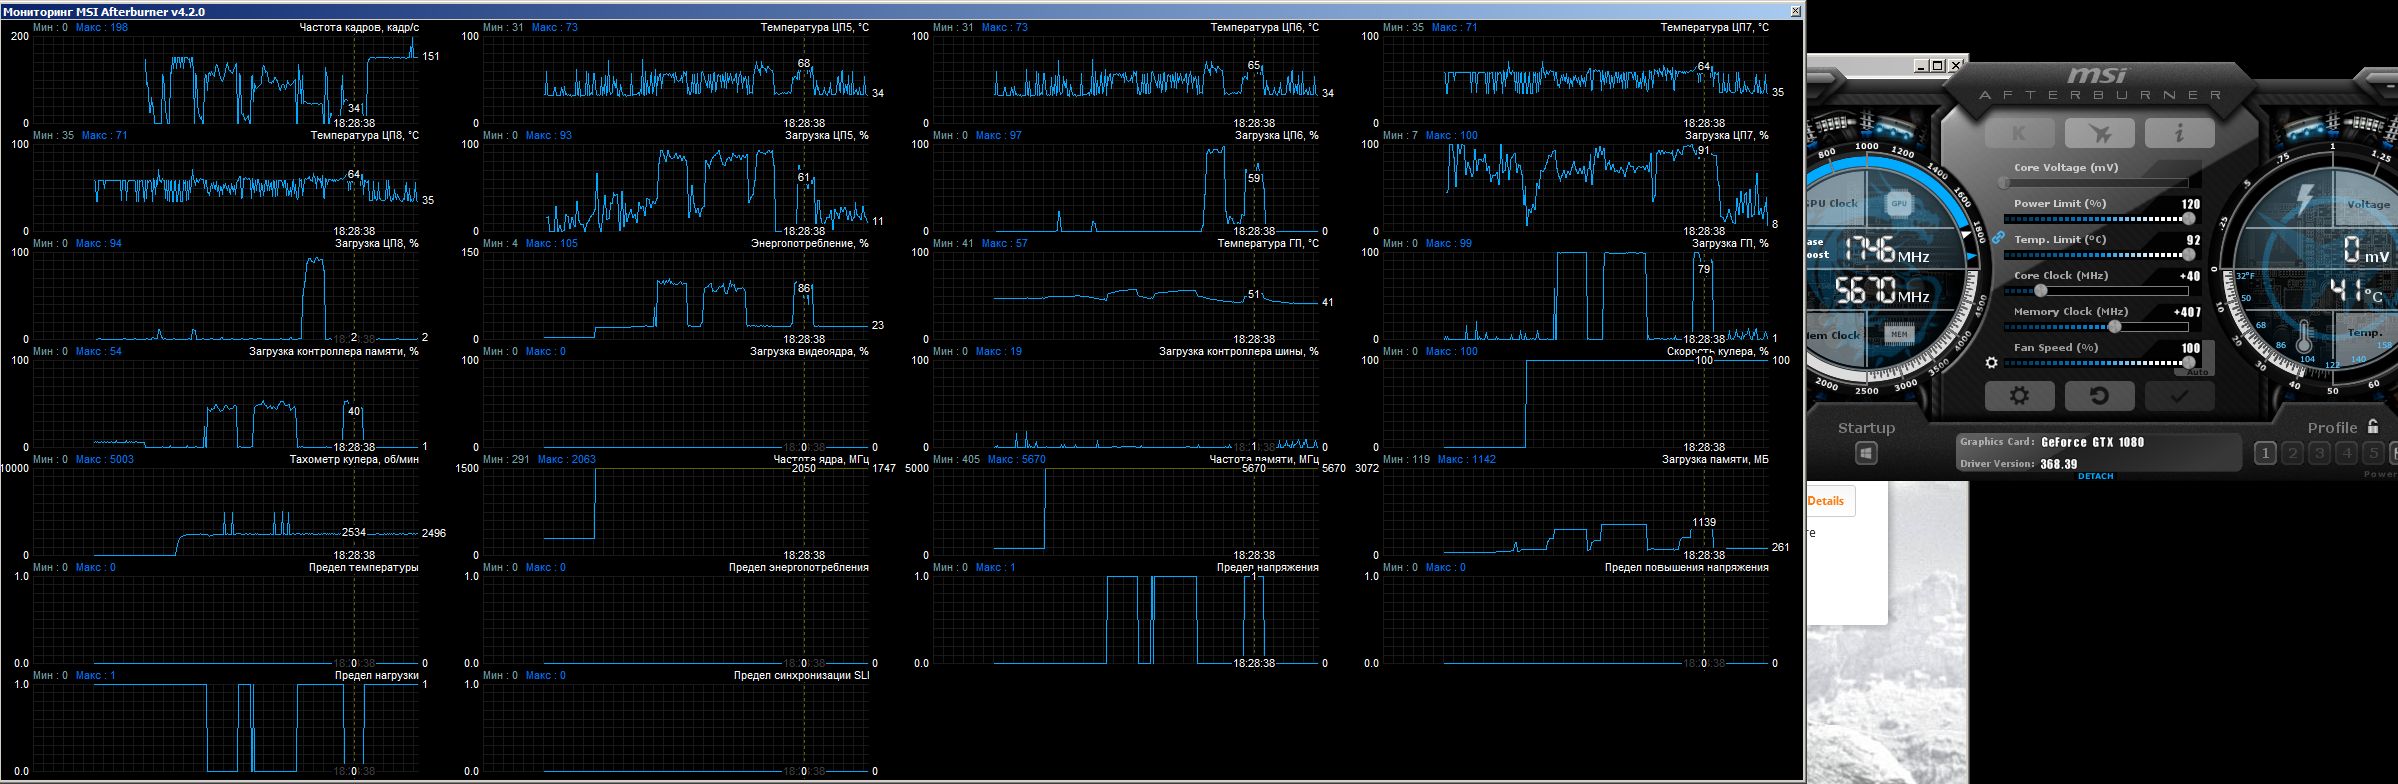This screenshot has width=2398, height=784.
Task: Select profile slot 2
Action: tap(2292, 453)
